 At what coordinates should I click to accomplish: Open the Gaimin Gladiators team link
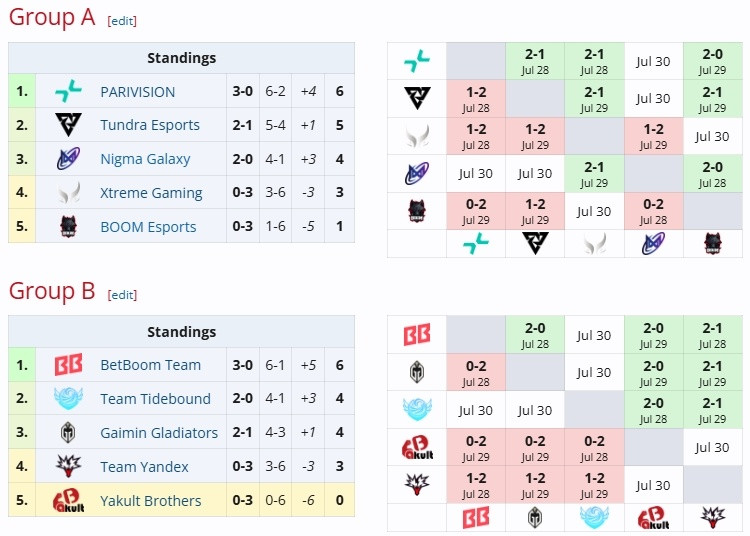159,433
